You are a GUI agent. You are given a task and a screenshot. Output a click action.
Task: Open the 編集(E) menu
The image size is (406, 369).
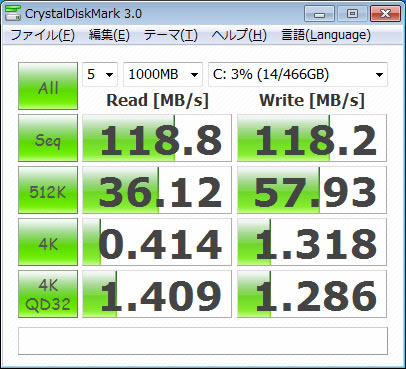pos(109,35)
